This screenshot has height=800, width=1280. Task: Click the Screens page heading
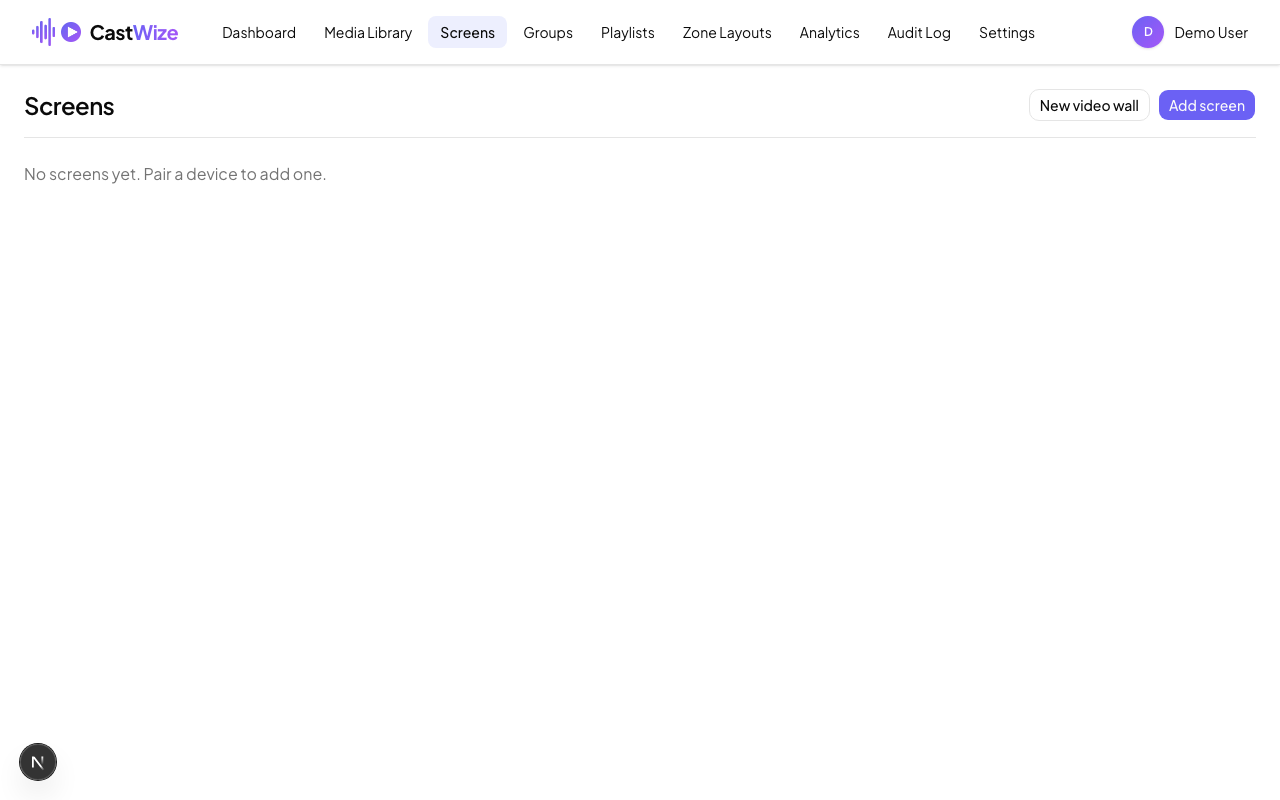pyautogui.click(x=69, y=105)
